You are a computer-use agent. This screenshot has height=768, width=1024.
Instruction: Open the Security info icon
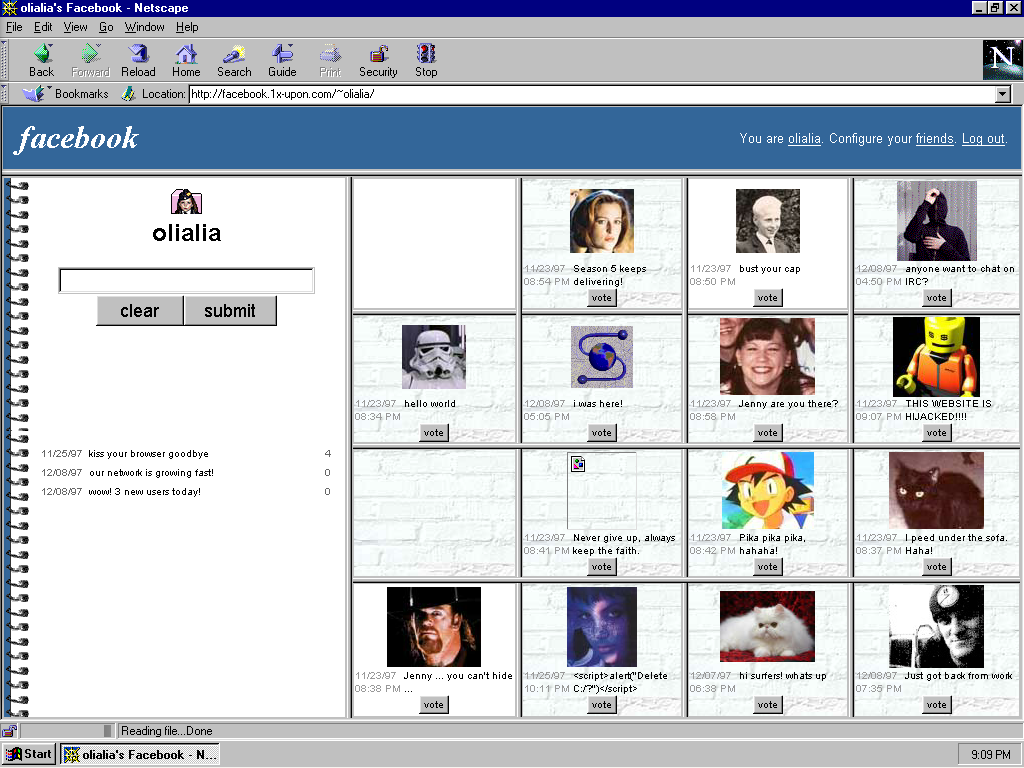click(378, 60)
